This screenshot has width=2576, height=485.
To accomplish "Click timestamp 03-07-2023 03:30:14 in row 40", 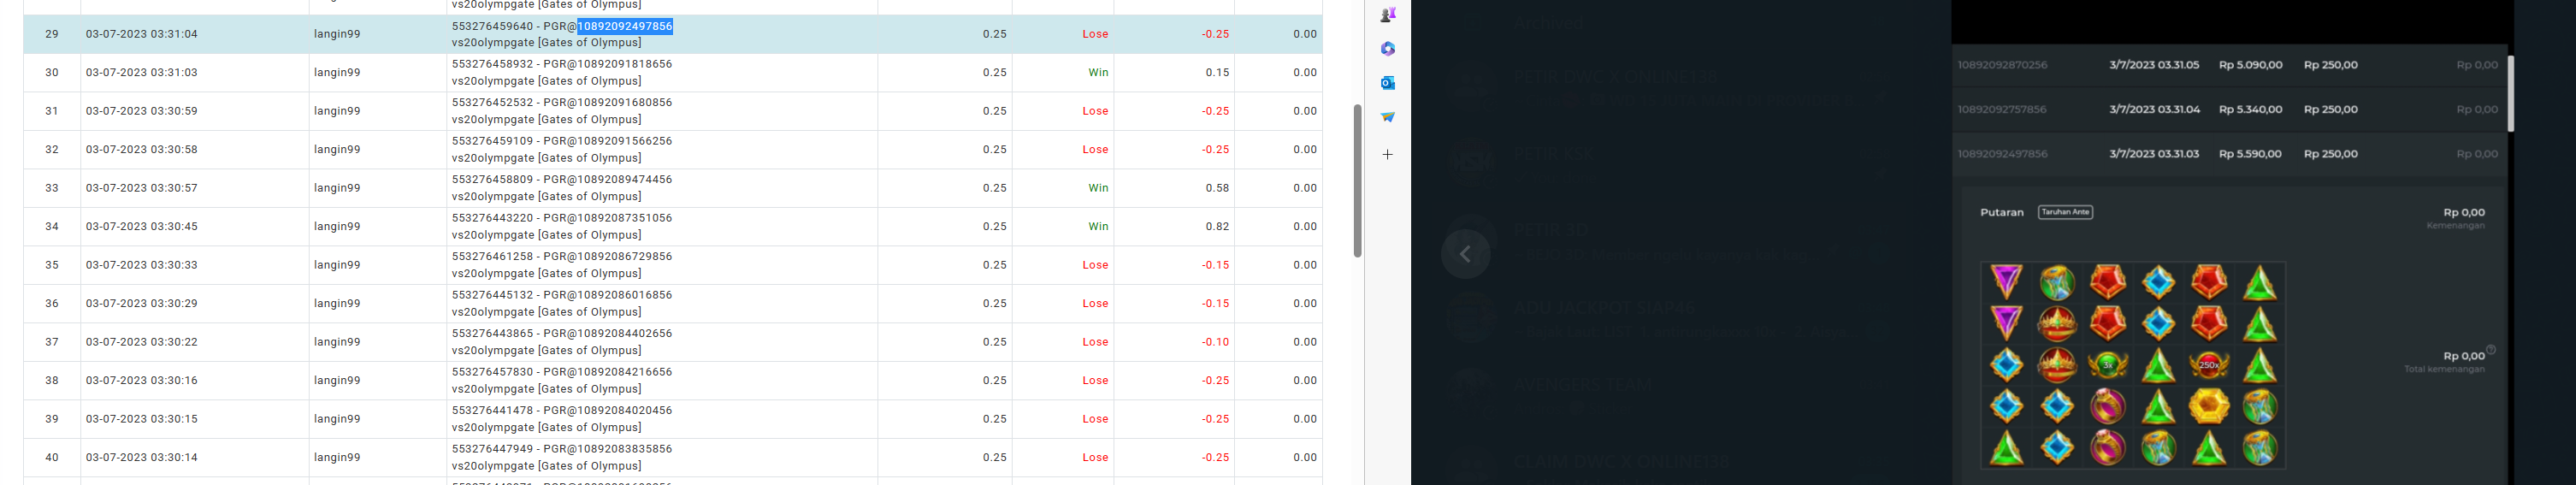I will click(142, 458).
